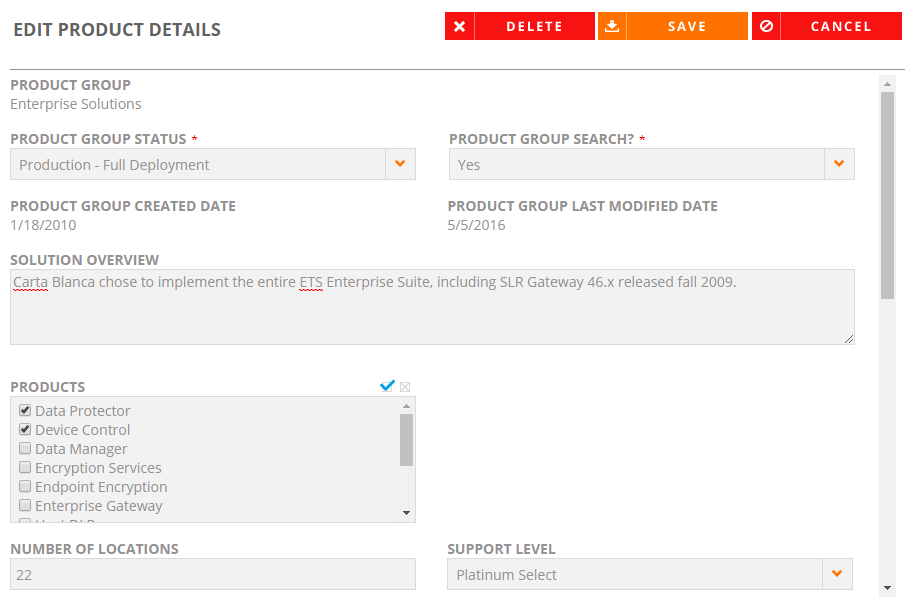Click the 'PRODUCTS' section label

tap(48, 387)
